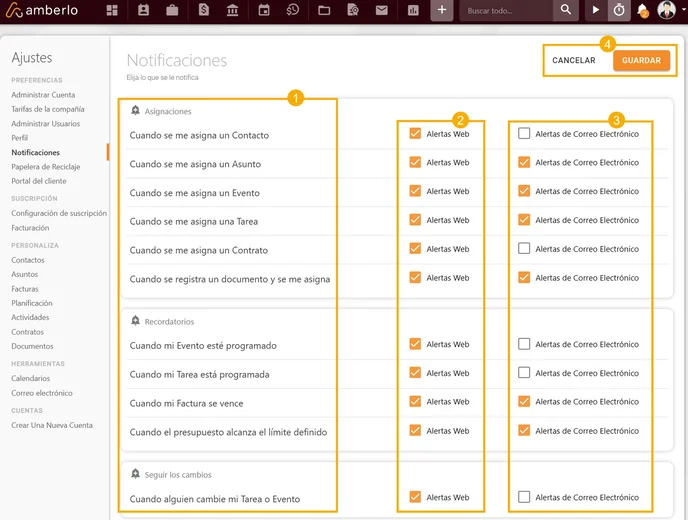The width and height of the screenshot is (688, 520).
Task: Start the timer play button
Action: (x=595, y=10)
